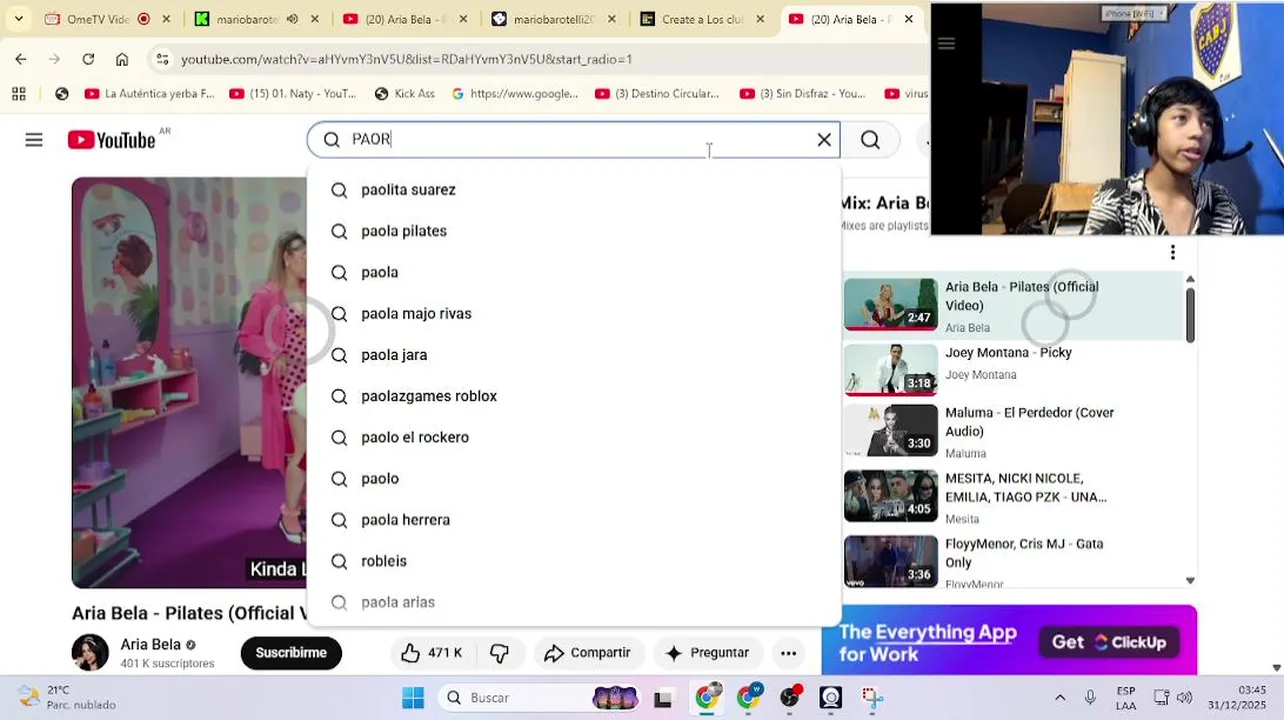Switch to the OmeTV Video tab
The height and width of the screenshot is (720, 1284).
(98, 19)
